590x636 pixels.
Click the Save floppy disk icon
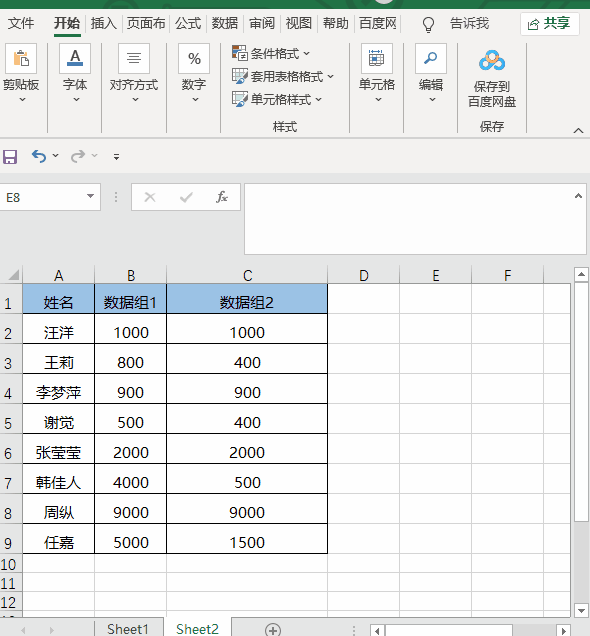coord(10,157)
